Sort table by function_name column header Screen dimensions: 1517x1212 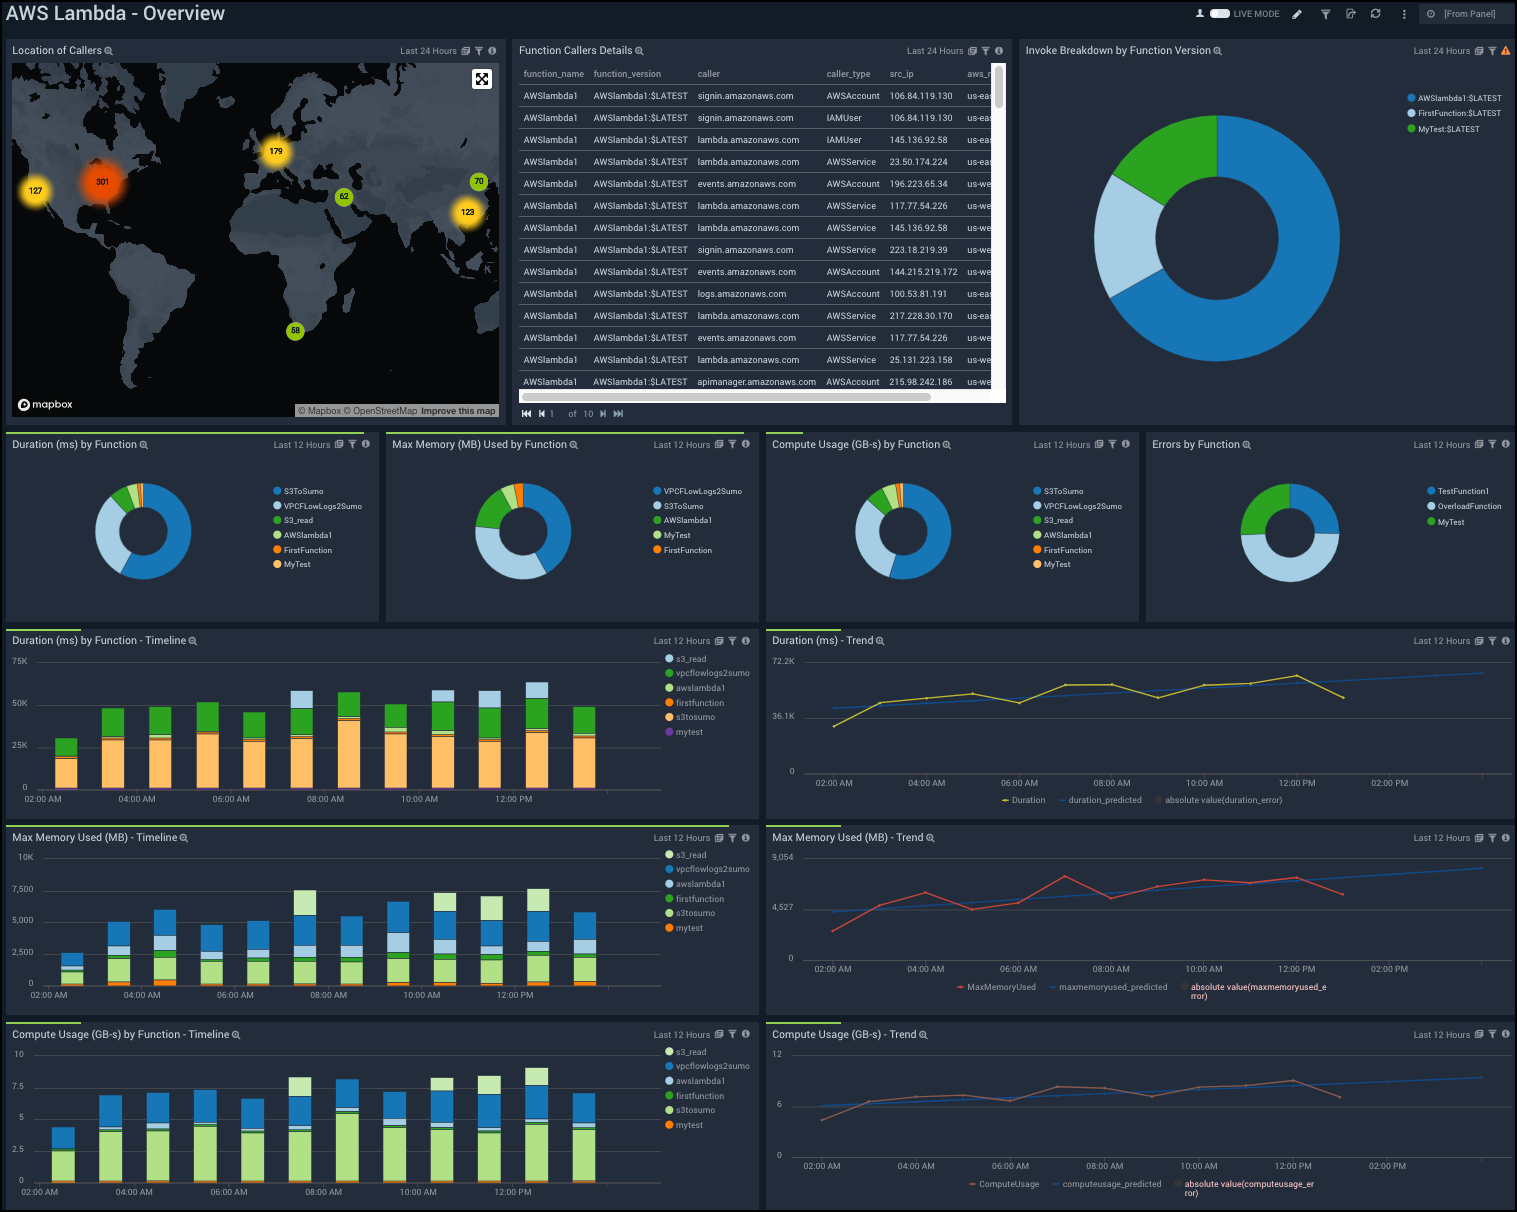coord(553,74)
